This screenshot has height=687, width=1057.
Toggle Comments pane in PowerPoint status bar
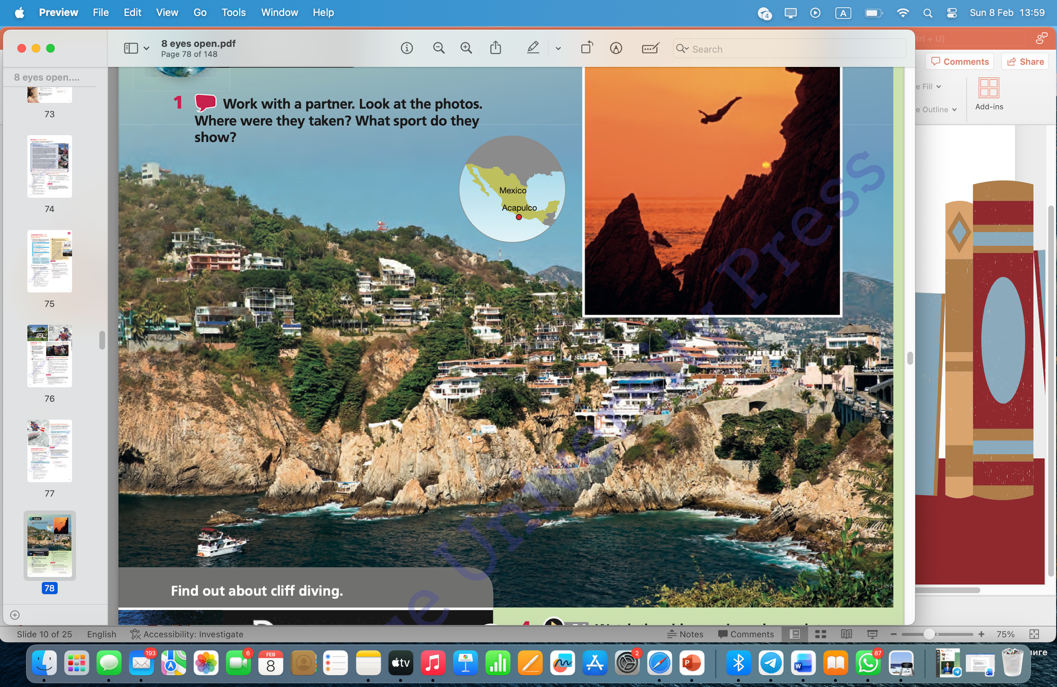click(746, 634)
